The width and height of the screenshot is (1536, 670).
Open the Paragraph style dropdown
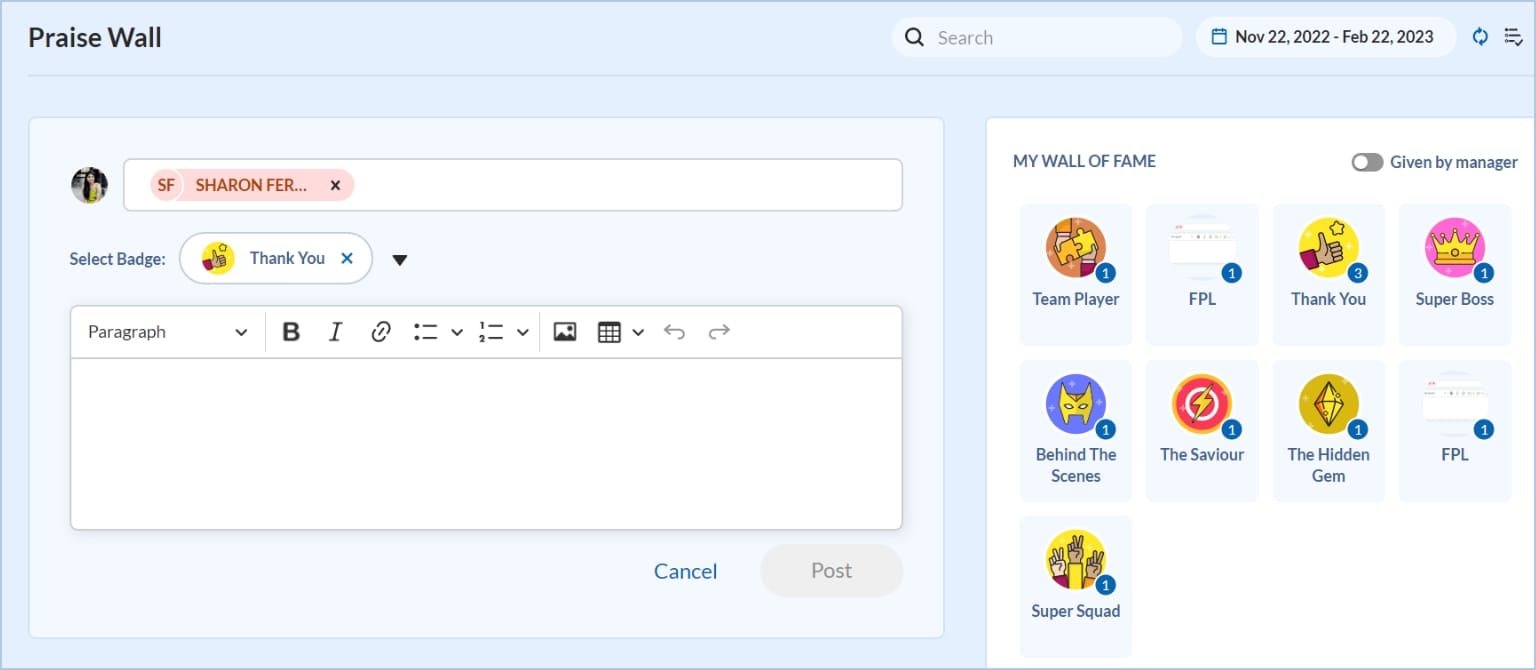coord(167,332)
